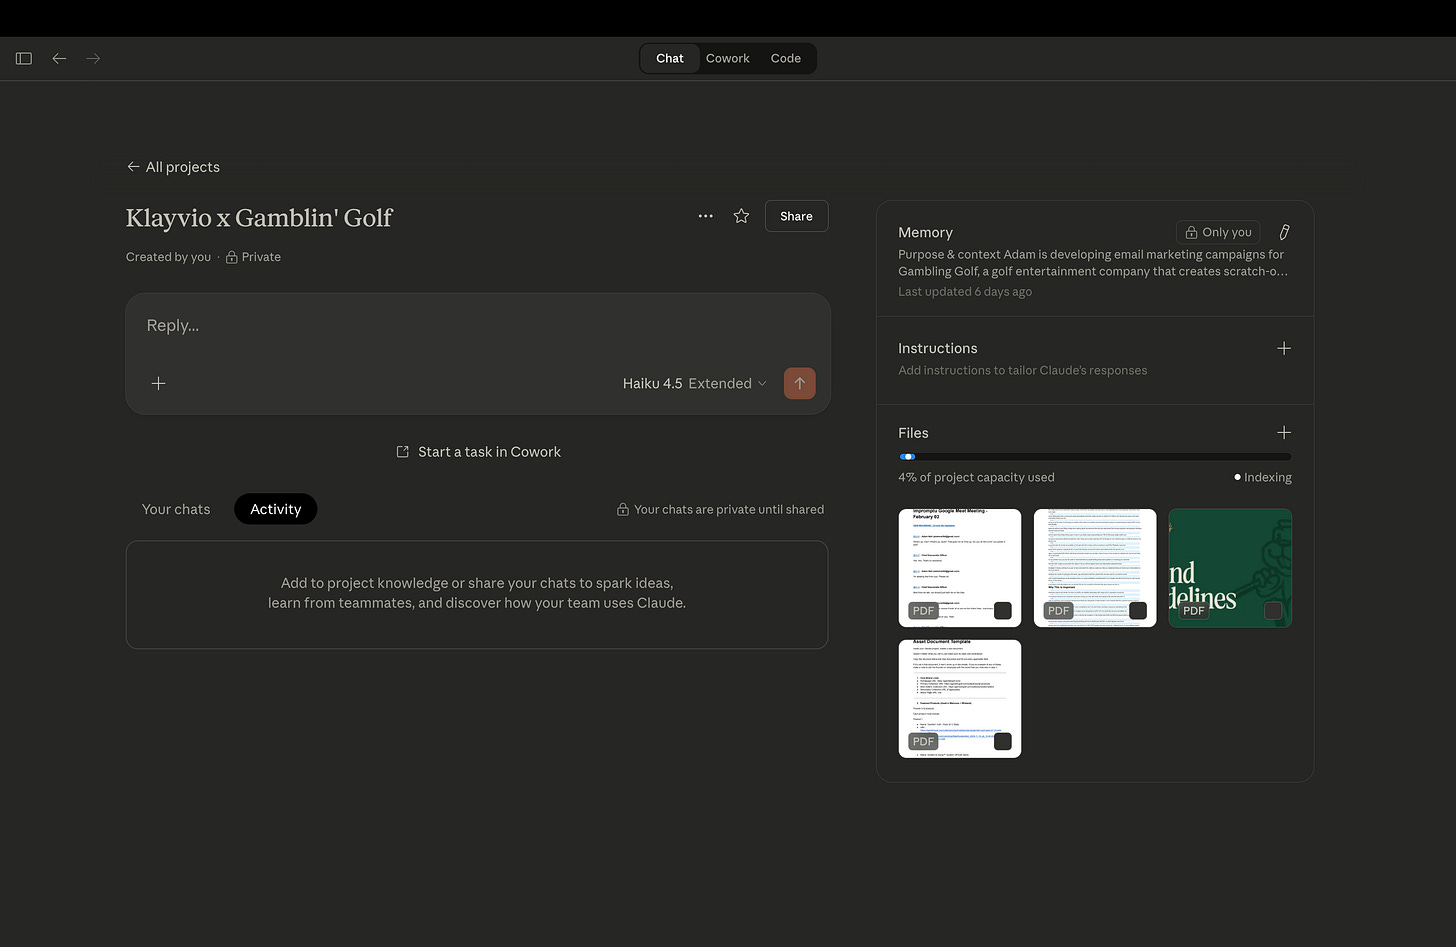
Task: Open the green guidelines PDF thumbnail
Action: coord(1230,568)
